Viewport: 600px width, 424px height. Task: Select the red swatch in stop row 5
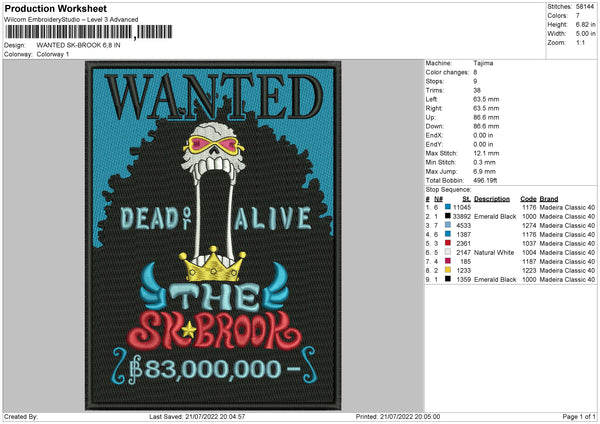click(x=448, y=243)
